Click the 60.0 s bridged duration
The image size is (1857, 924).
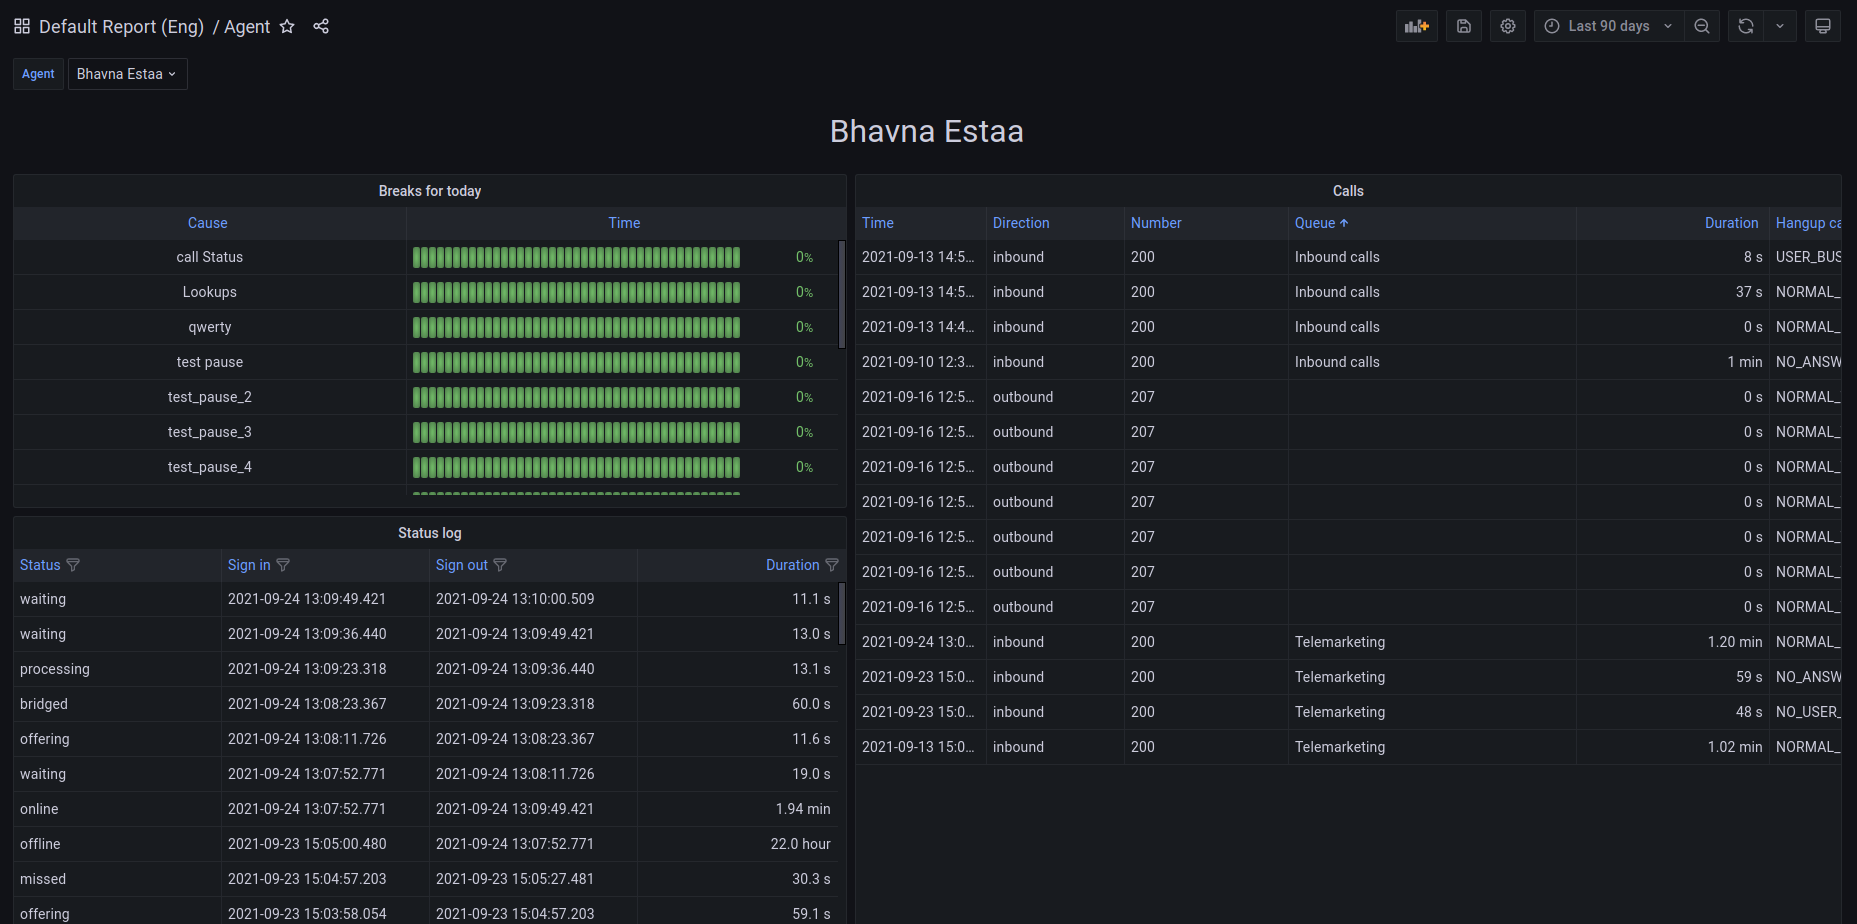point(811,704)
